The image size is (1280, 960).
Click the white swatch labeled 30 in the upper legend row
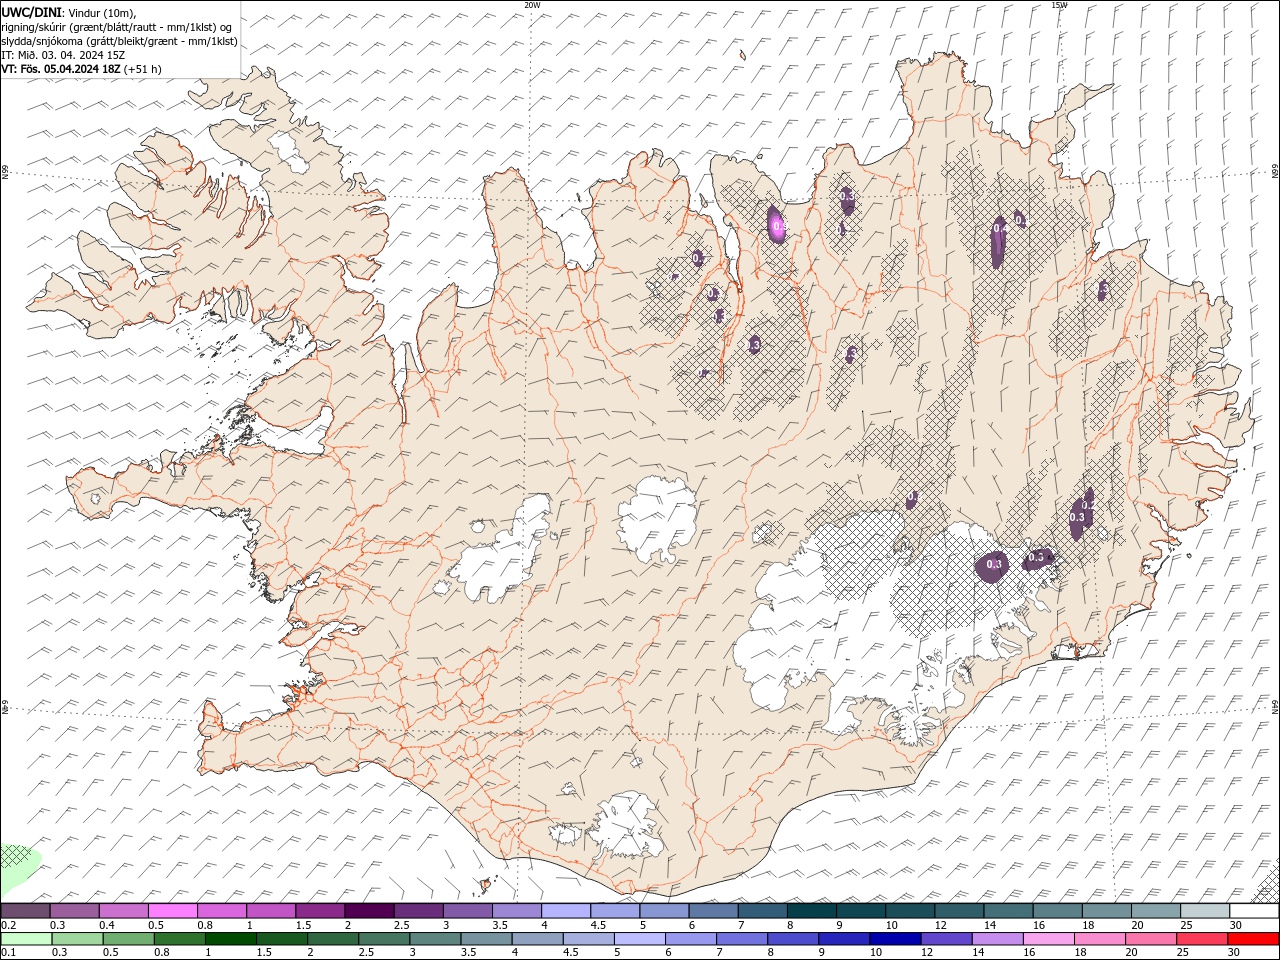tap(1253, 911)
